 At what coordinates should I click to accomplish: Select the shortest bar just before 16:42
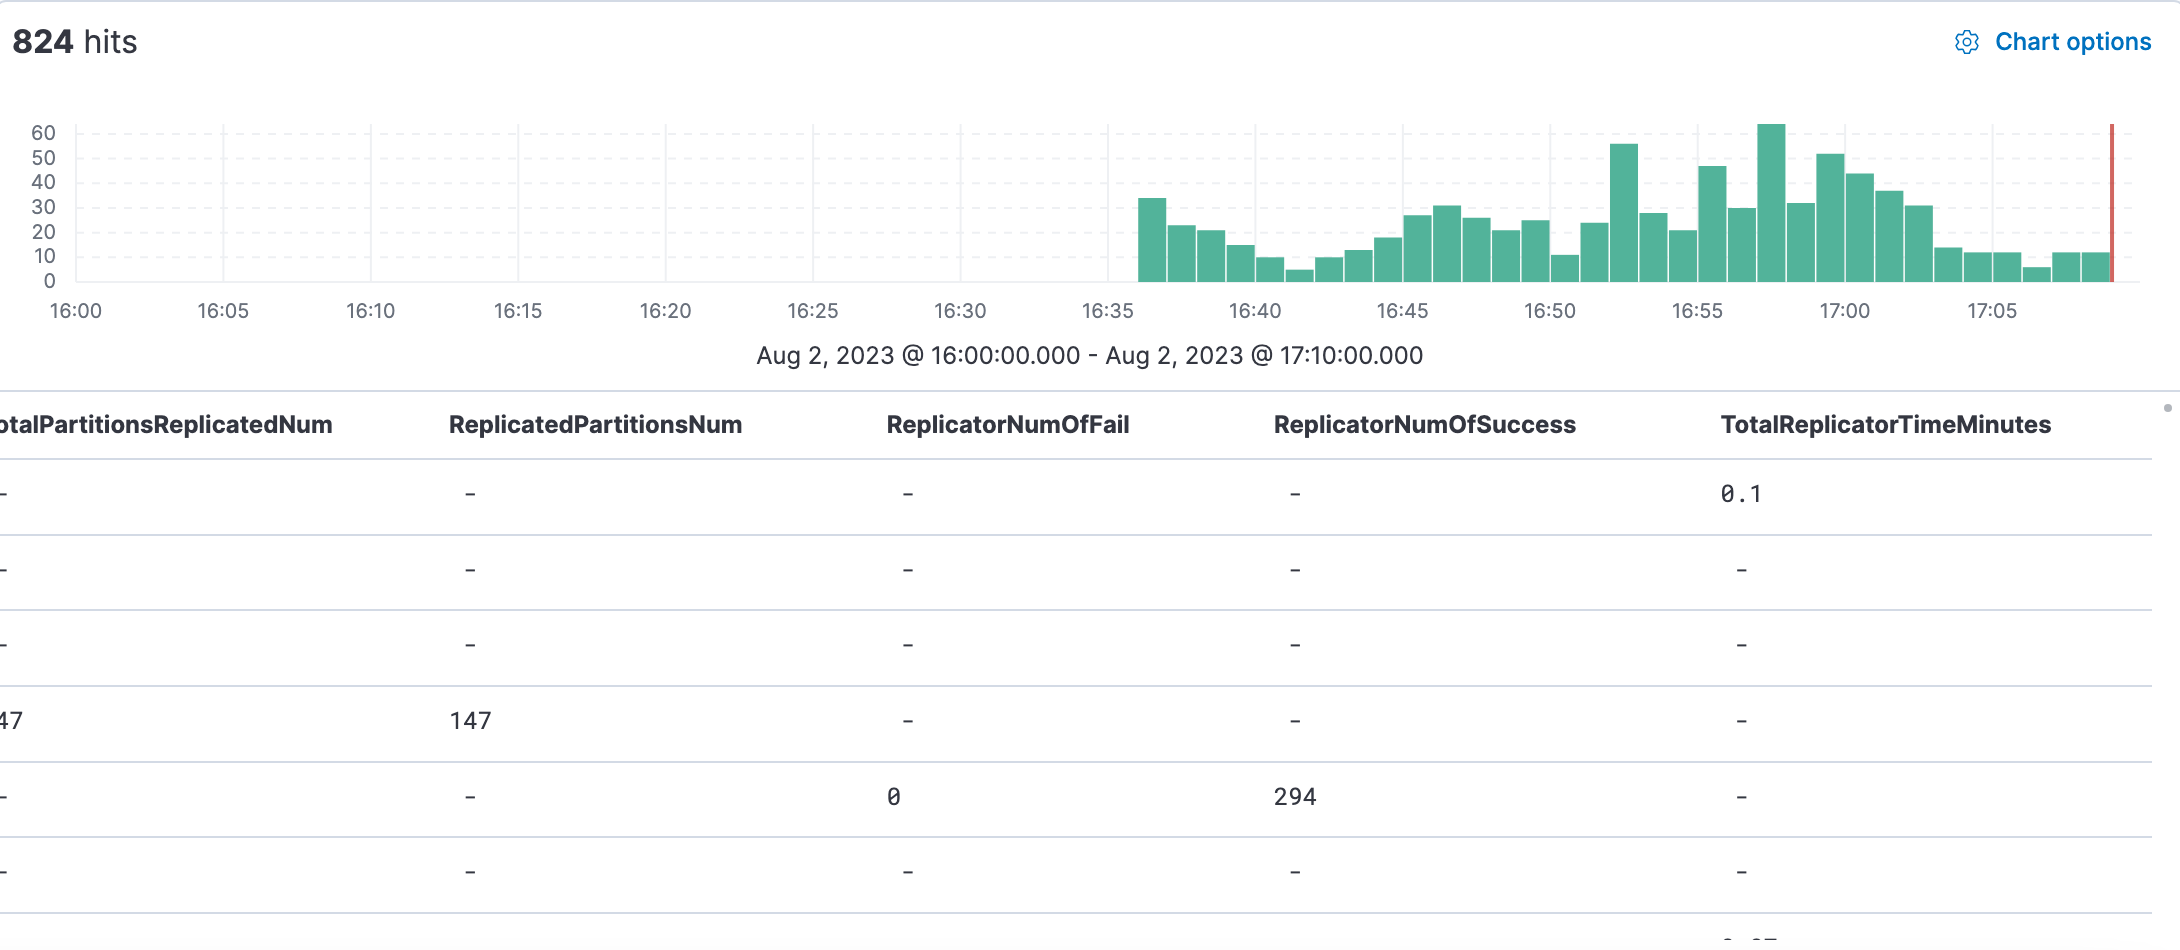(1299, 275)
